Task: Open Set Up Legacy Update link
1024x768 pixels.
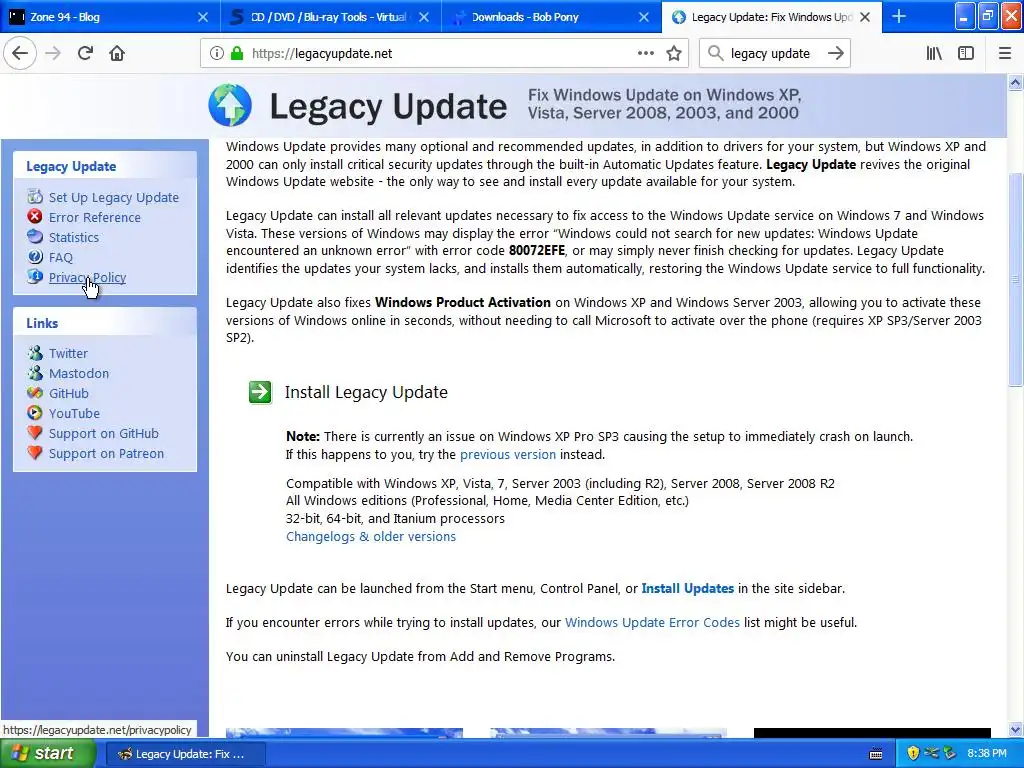Action: click(114, 197)
